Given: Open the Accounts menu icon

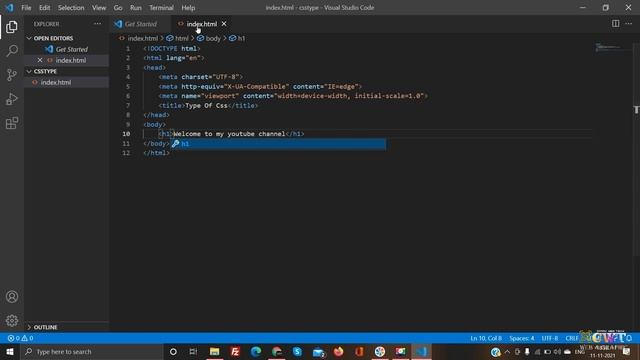Looking at the screenshot, I should [12, 297].
